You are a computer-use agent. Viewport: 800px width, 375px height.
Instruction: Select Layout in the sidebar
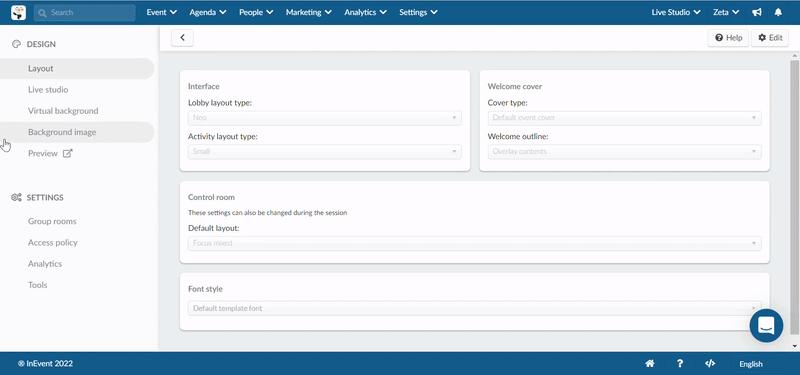tap(77, 68)
